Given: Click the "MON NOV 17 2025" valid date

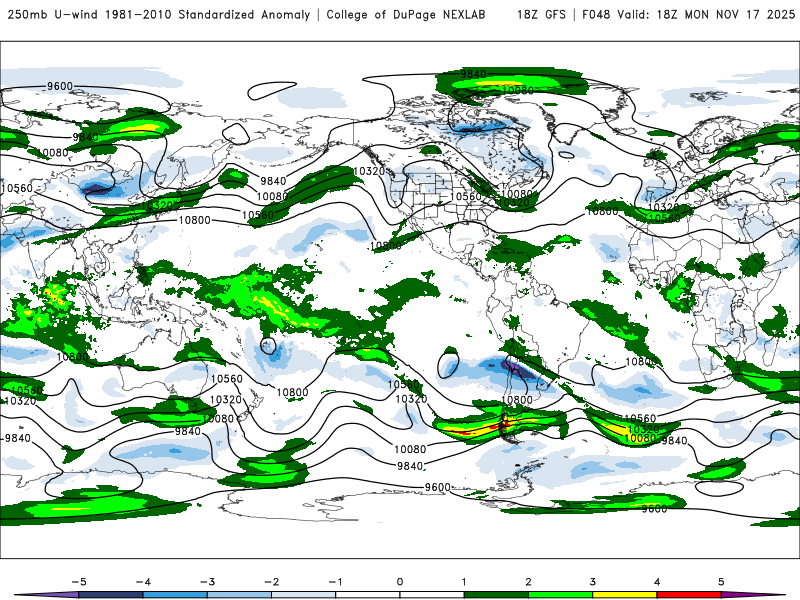Looking at the screenshot, I should pos(739,14).
